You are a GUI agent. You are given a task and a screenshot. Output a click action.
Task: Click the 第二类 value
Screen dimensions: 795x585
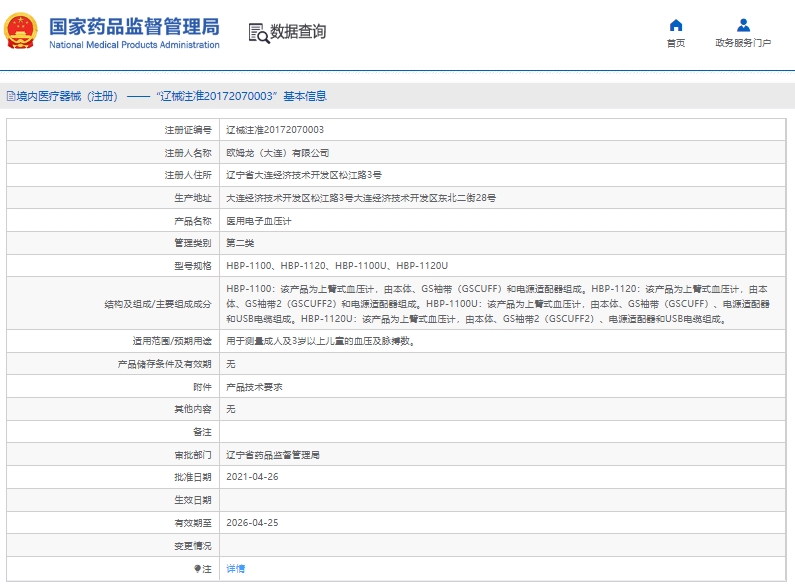(x=240, y=243)
